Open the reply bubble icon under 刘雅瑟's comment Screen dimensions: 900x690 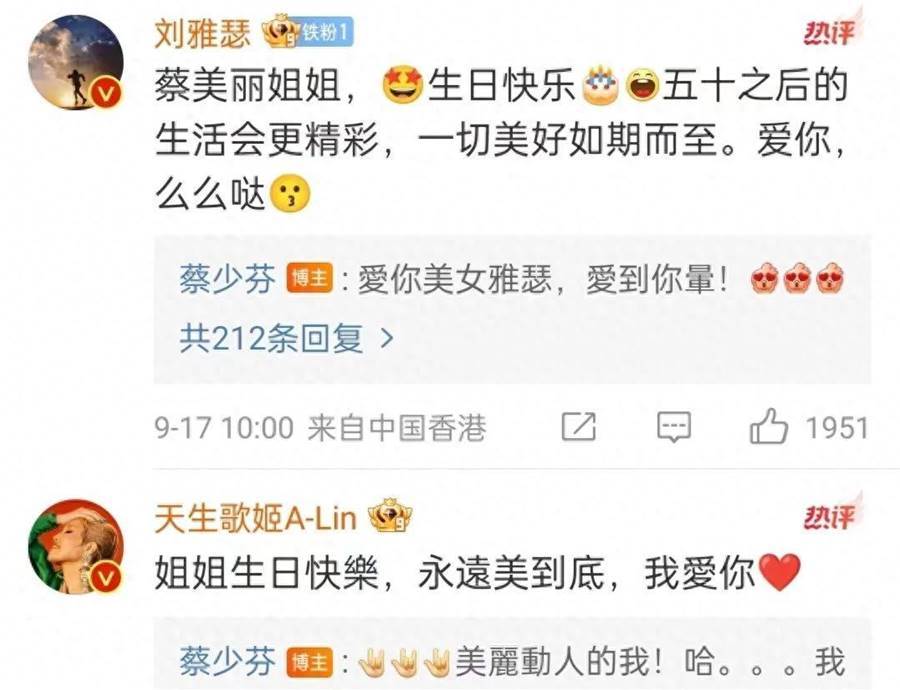tap(674, 428)
